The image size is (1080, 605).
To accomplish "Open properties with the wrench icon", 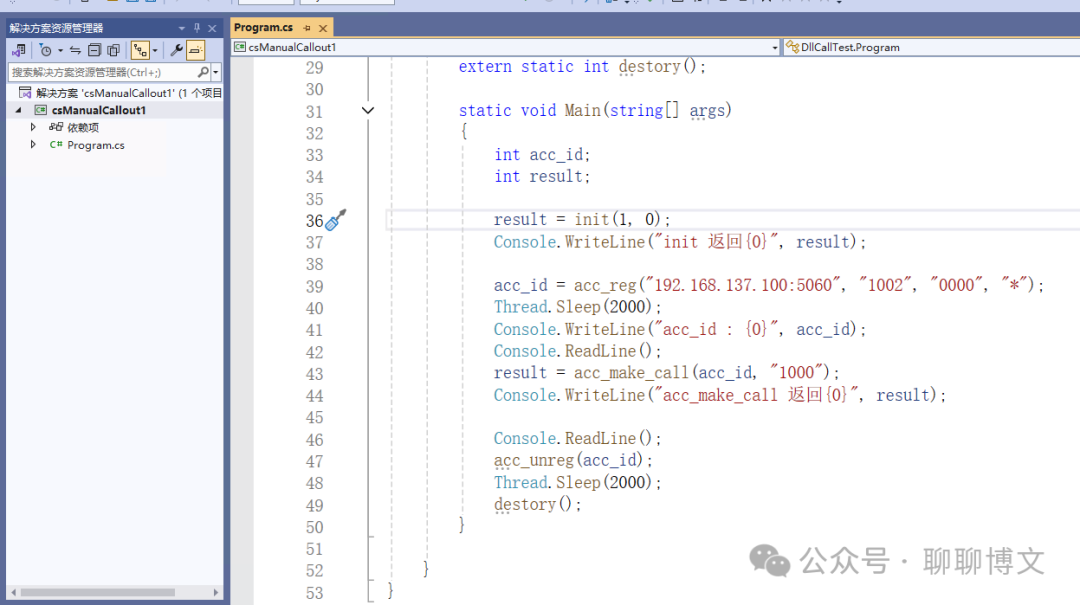I will [176, 50].
